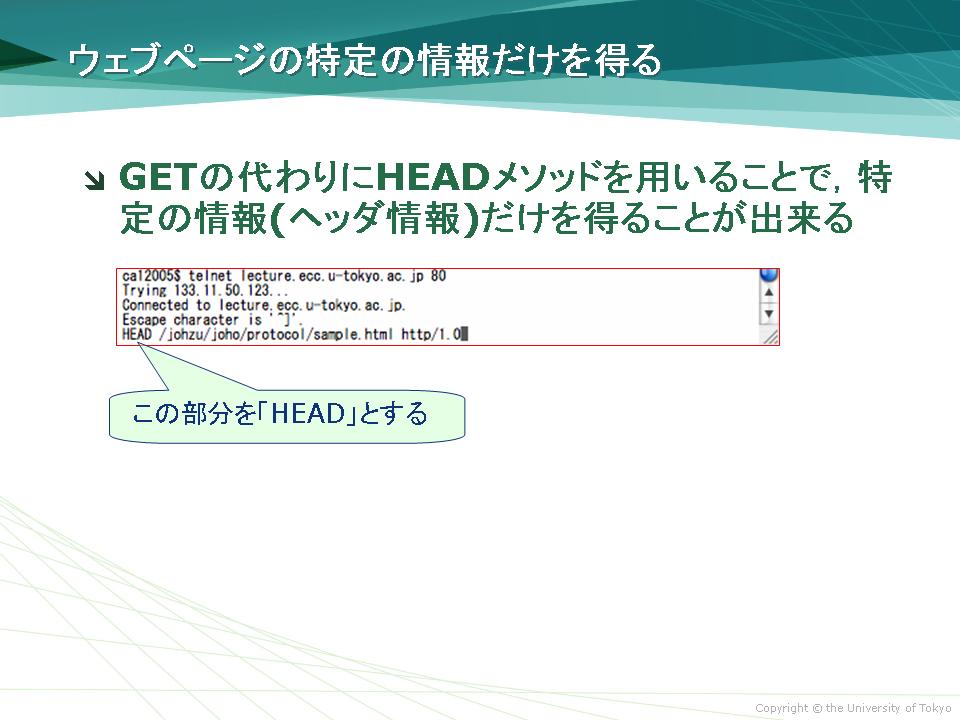Click the blue scroll knob in terminal
Viewport: 960px width, 720px height.
pos(769,274)
